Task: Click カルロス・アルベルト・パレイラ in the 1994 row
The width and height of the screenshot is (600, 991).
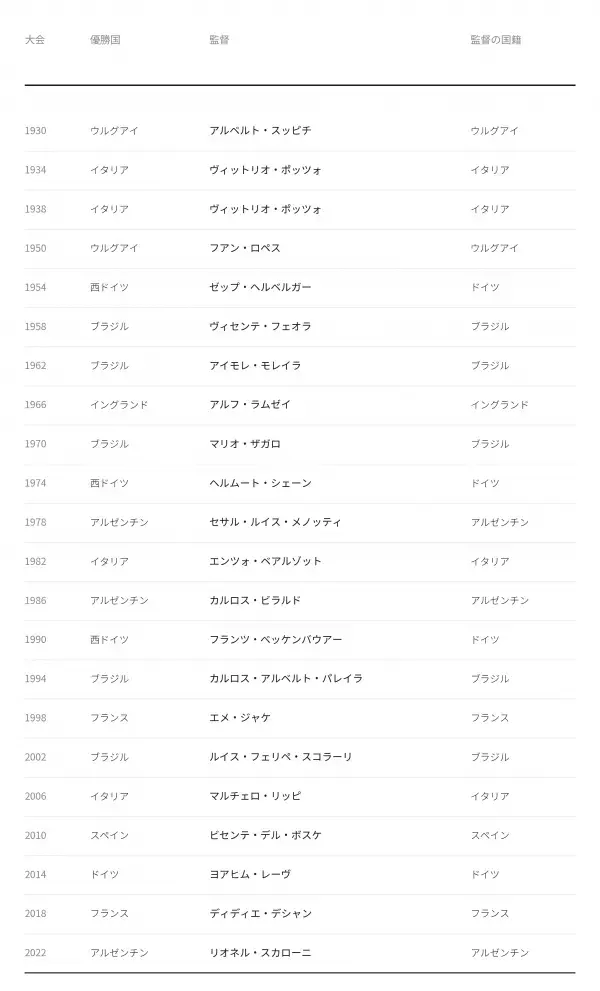Action: pos(286,679)
